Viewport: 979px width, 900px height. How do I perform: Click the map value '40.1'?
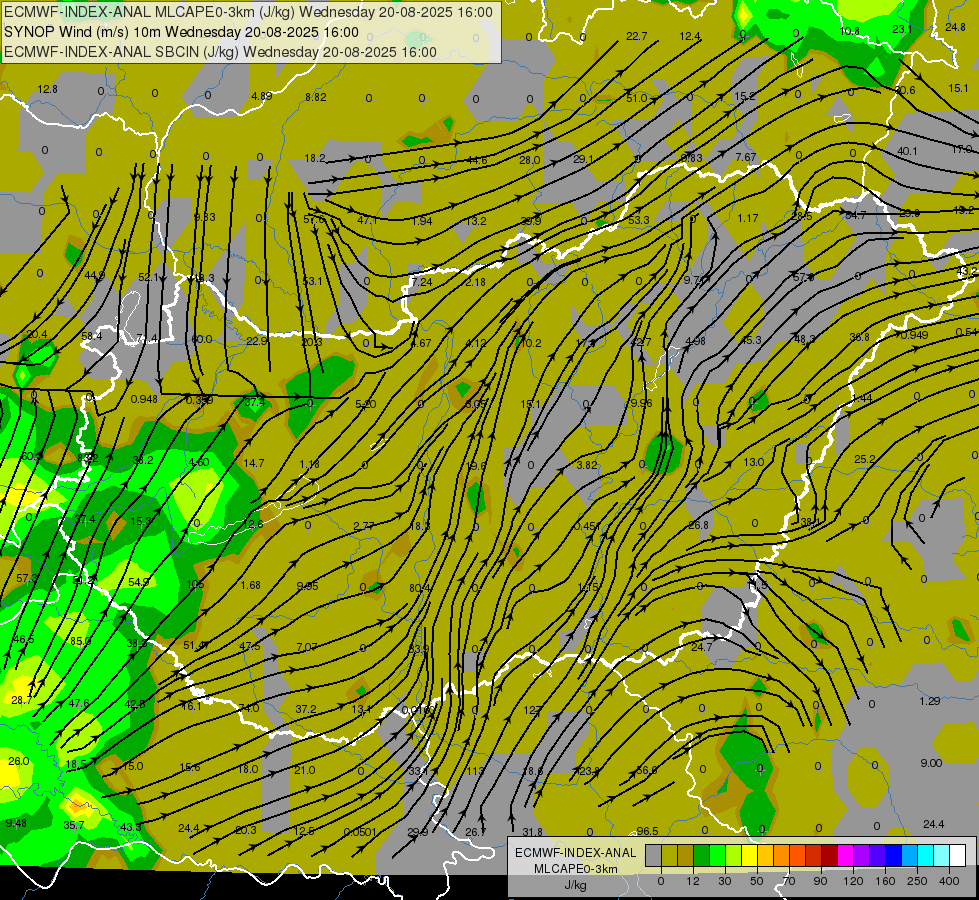[907, 151]
